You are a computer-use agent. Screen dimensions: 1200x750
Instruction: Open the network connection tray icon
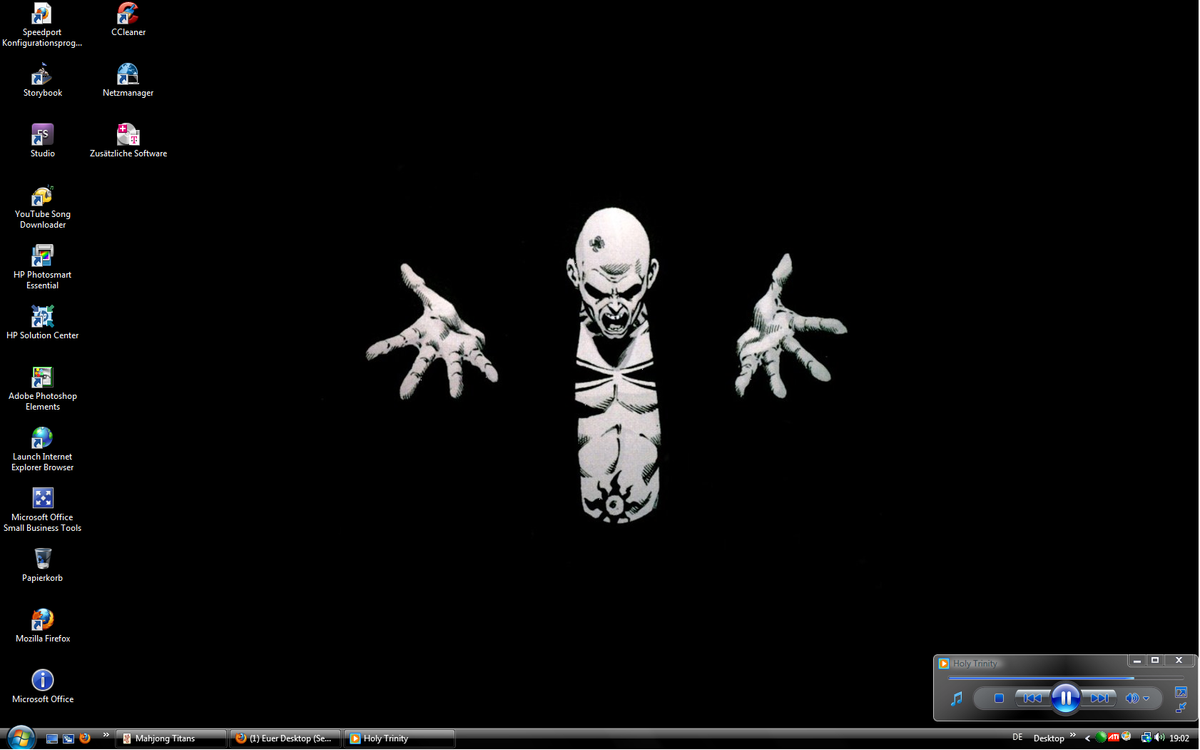click(x=1146, y=738)
